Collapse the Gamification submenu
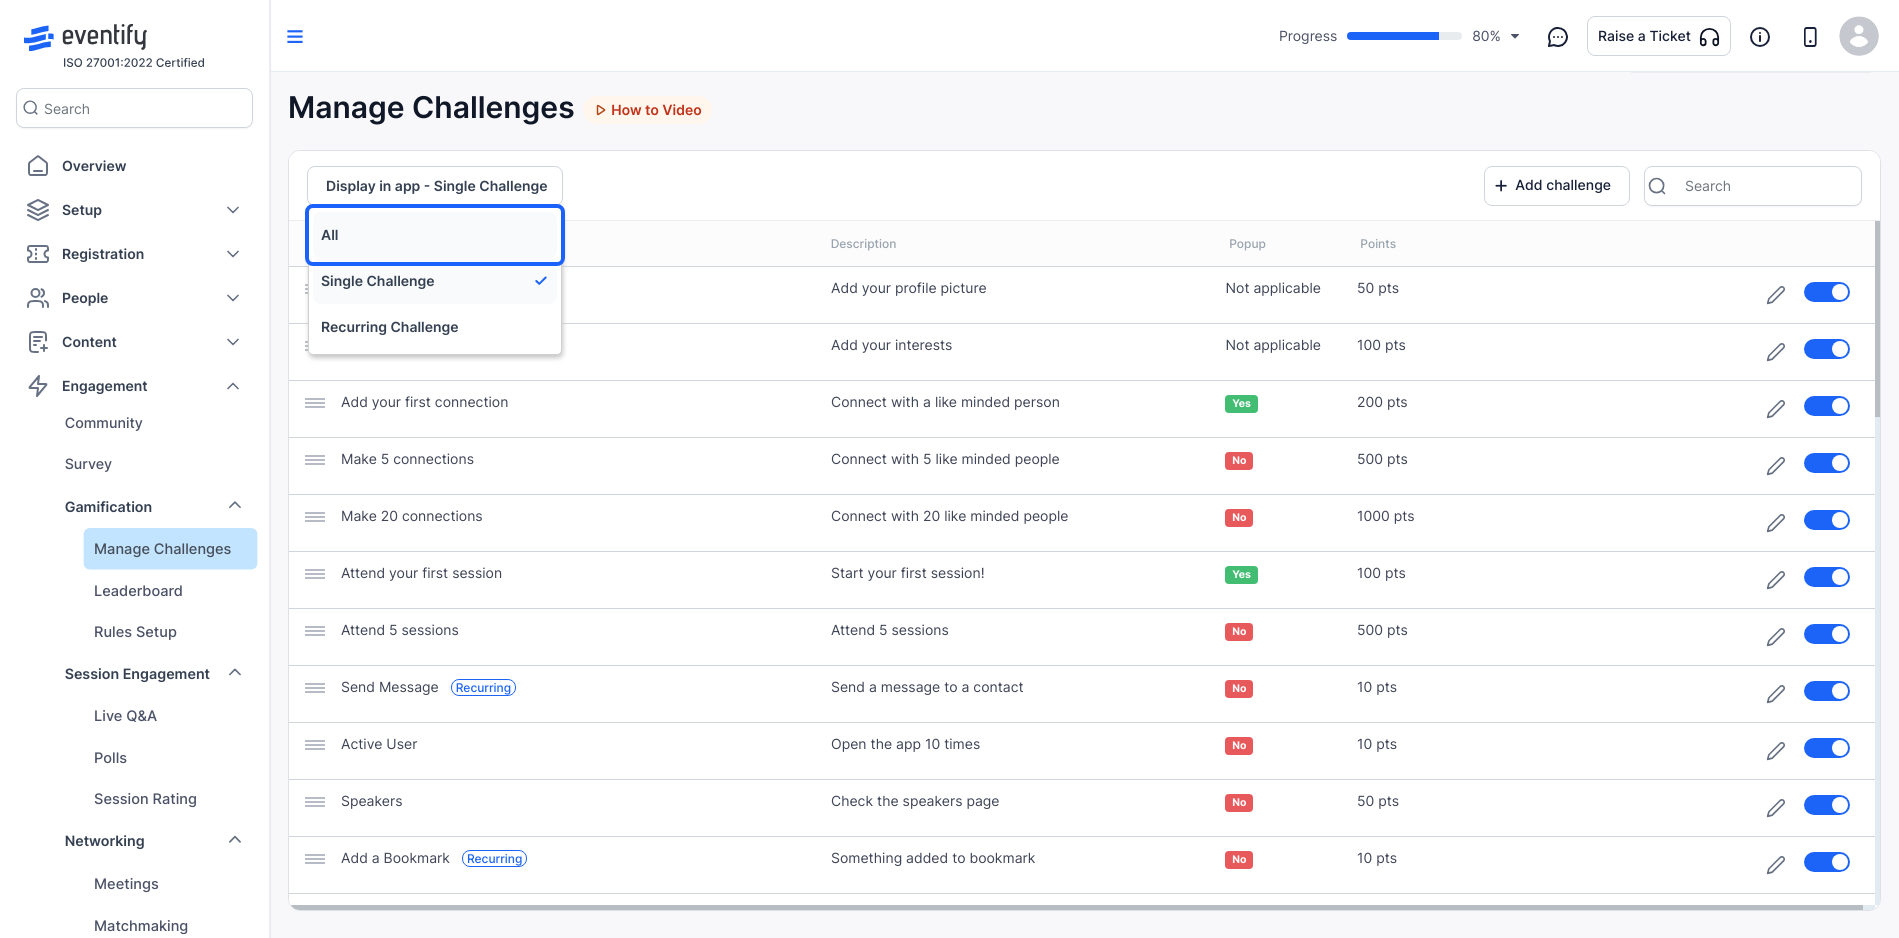1899x938 pixels. pyautogui.click(x=235, y=506)
